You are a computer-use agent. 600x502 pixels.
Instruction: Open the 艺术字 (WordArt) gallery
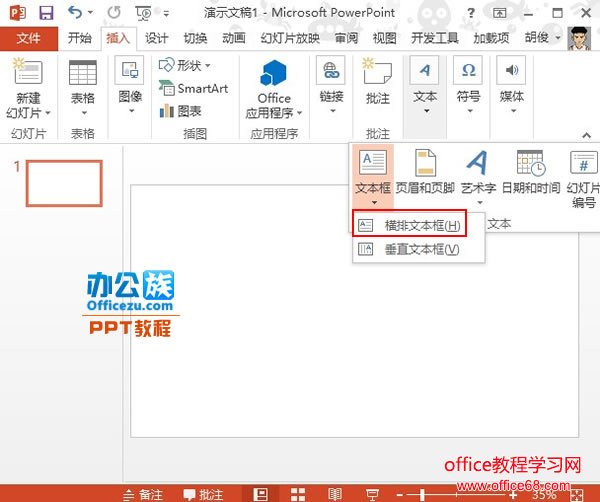pos(478,177)
